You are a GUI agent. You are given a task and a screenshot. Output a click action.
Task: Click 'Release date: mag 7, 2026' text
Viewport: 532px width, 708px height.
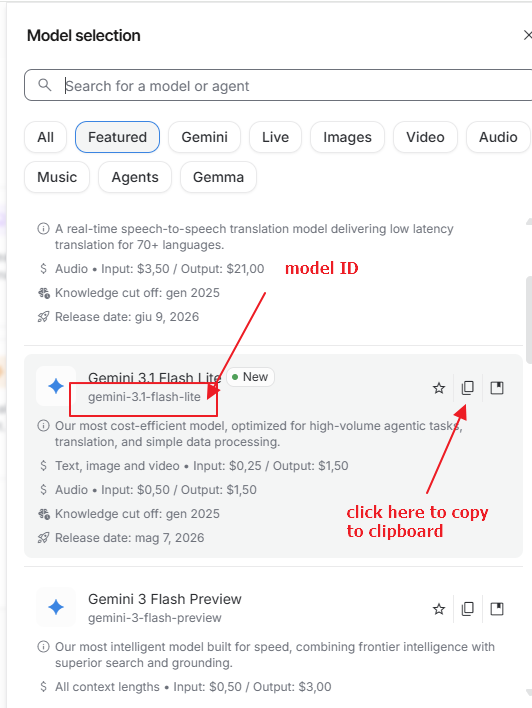pyautogui.click(x=130, y=538)
